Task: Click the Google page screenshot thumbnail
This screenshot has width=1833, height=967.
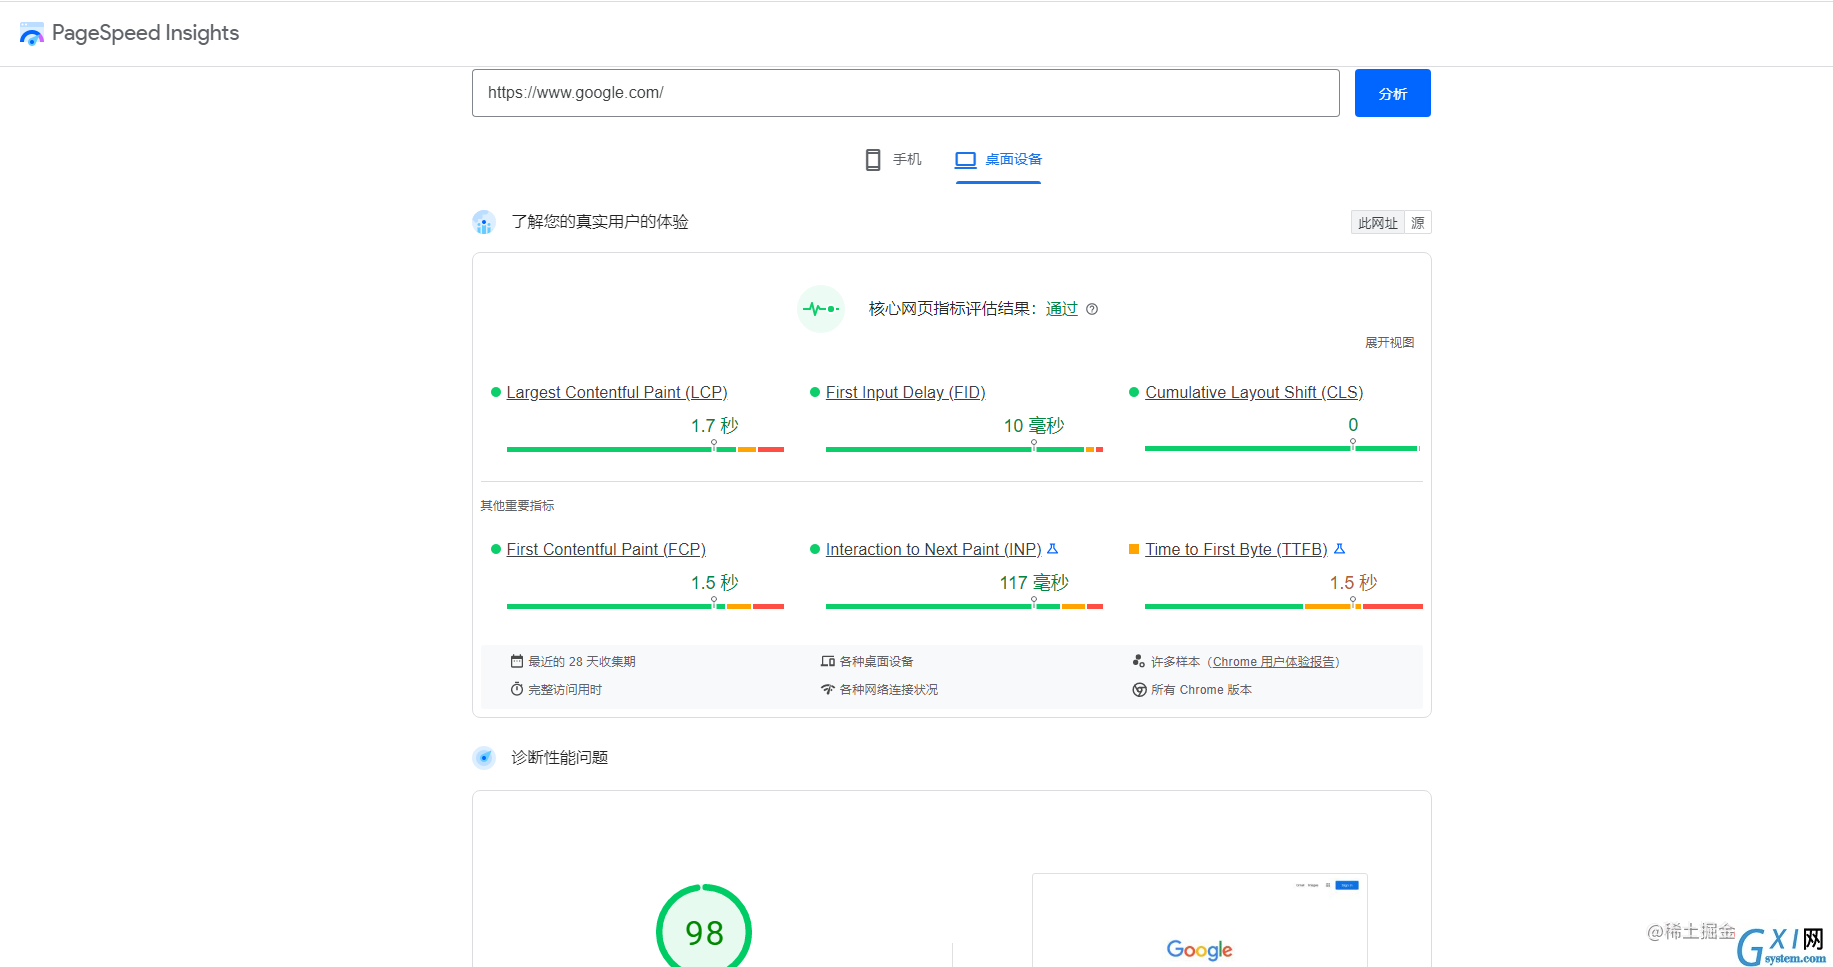Action: (1200, 920)
